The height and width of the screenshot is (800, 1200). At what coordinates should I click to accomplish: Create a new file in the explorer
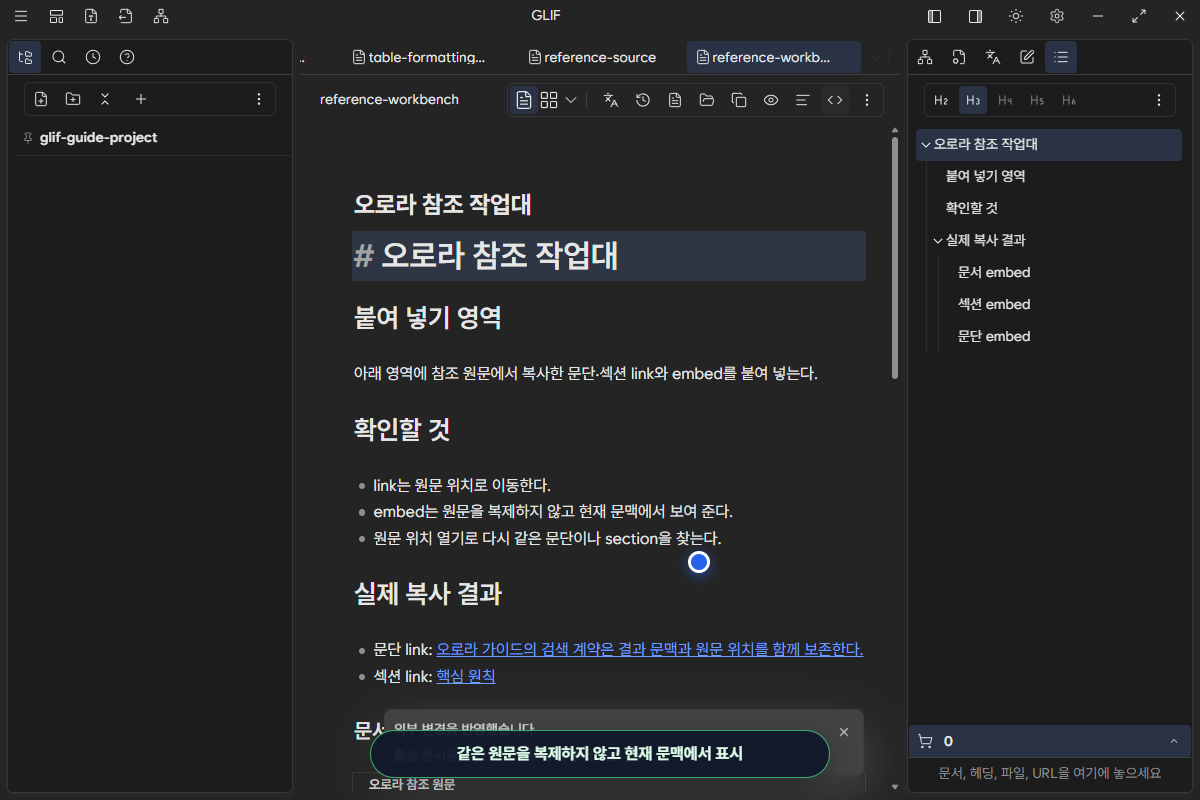pos(41,99)
